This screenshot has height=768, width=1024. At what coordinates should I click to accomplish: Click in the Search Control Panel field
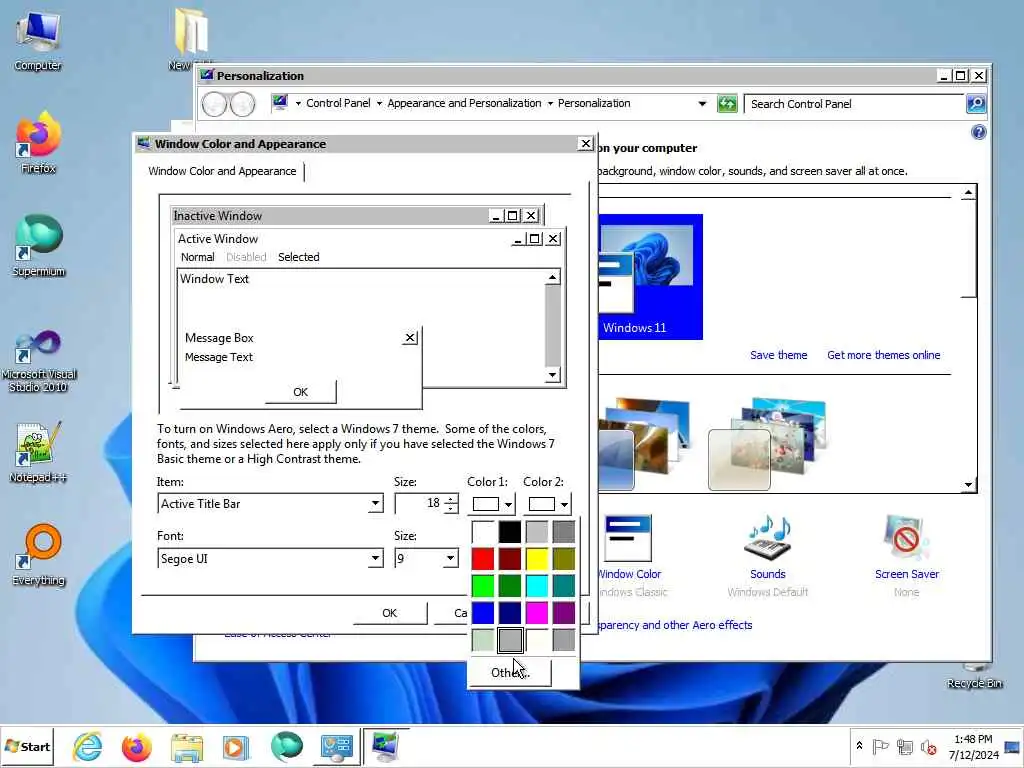point(854,104)
